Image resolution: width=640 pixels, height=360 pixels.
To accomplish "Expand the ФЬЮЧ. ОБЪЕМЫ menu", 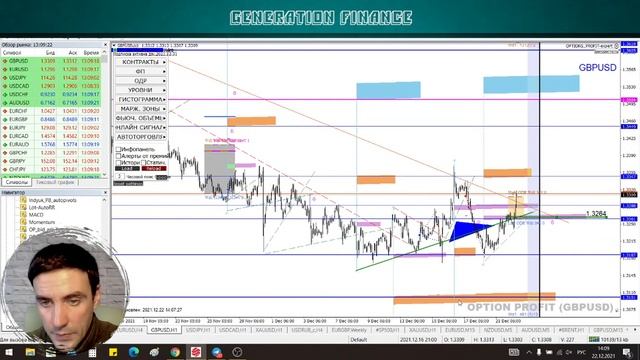I will click(x=141, y=118).
